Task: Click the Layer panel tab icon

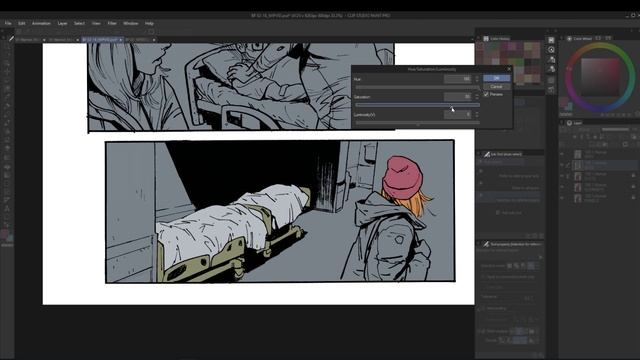Action: 569,123
